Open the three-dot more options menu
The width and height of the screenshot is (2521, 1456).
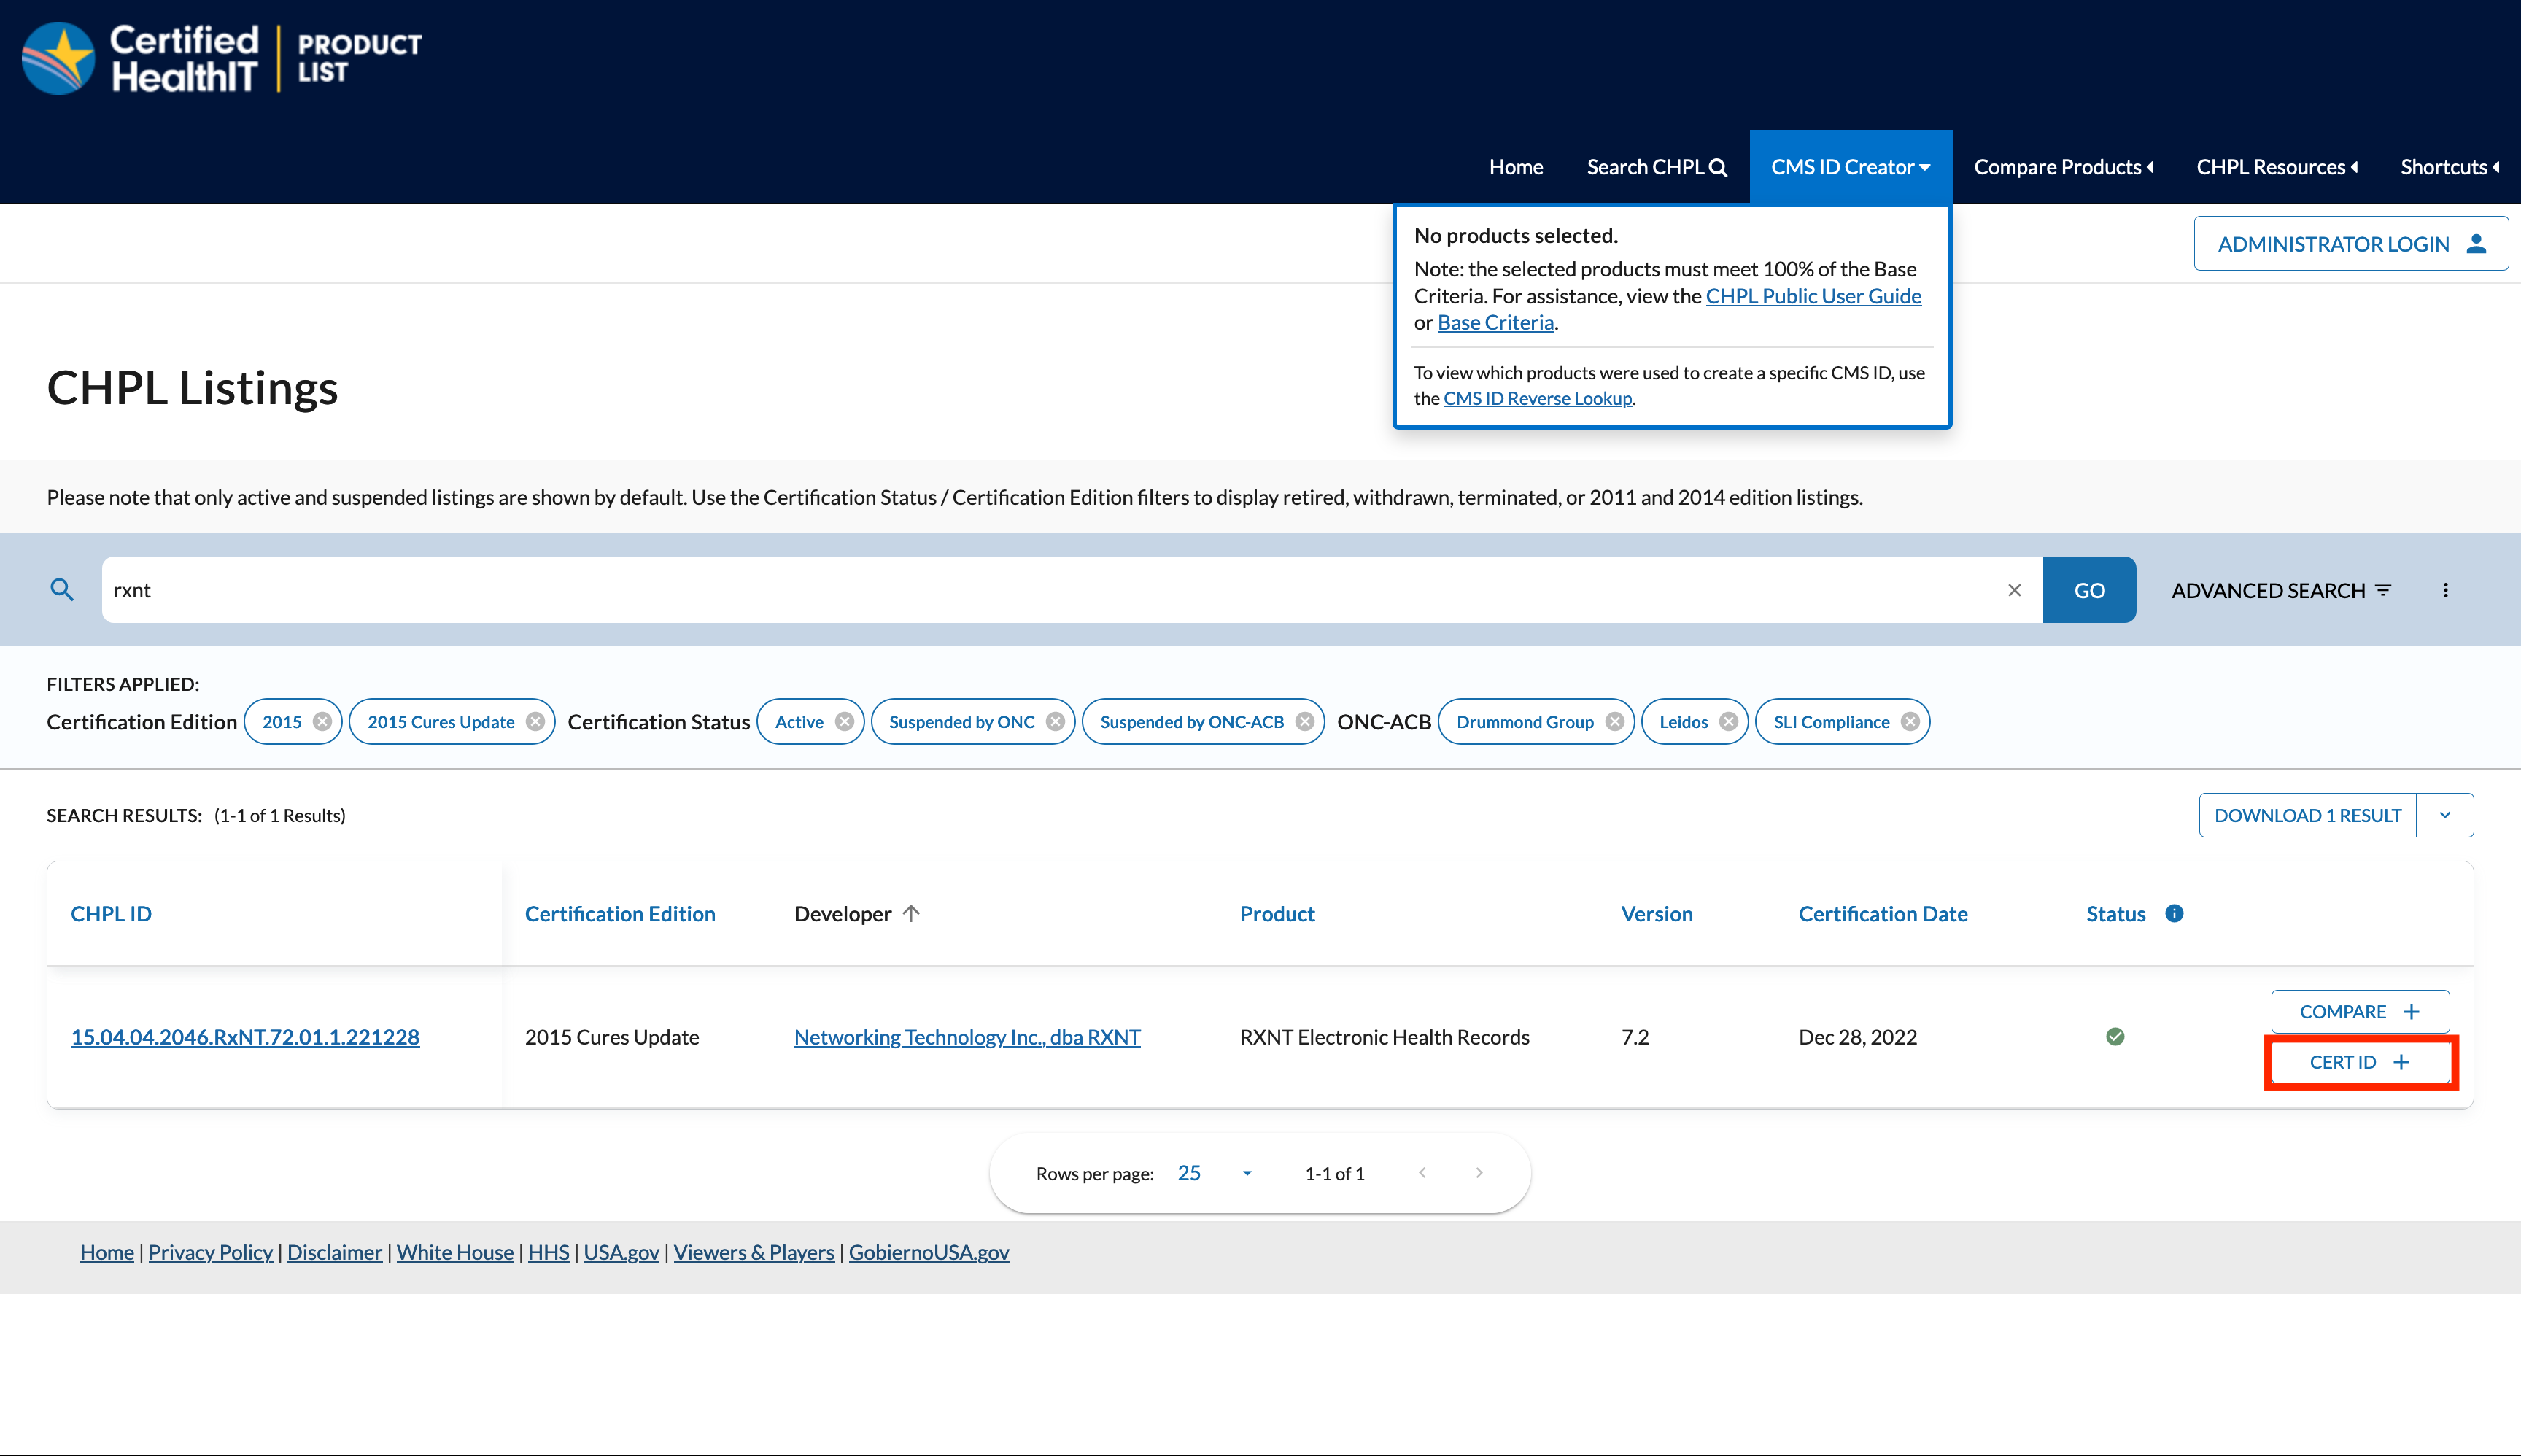2445,590
